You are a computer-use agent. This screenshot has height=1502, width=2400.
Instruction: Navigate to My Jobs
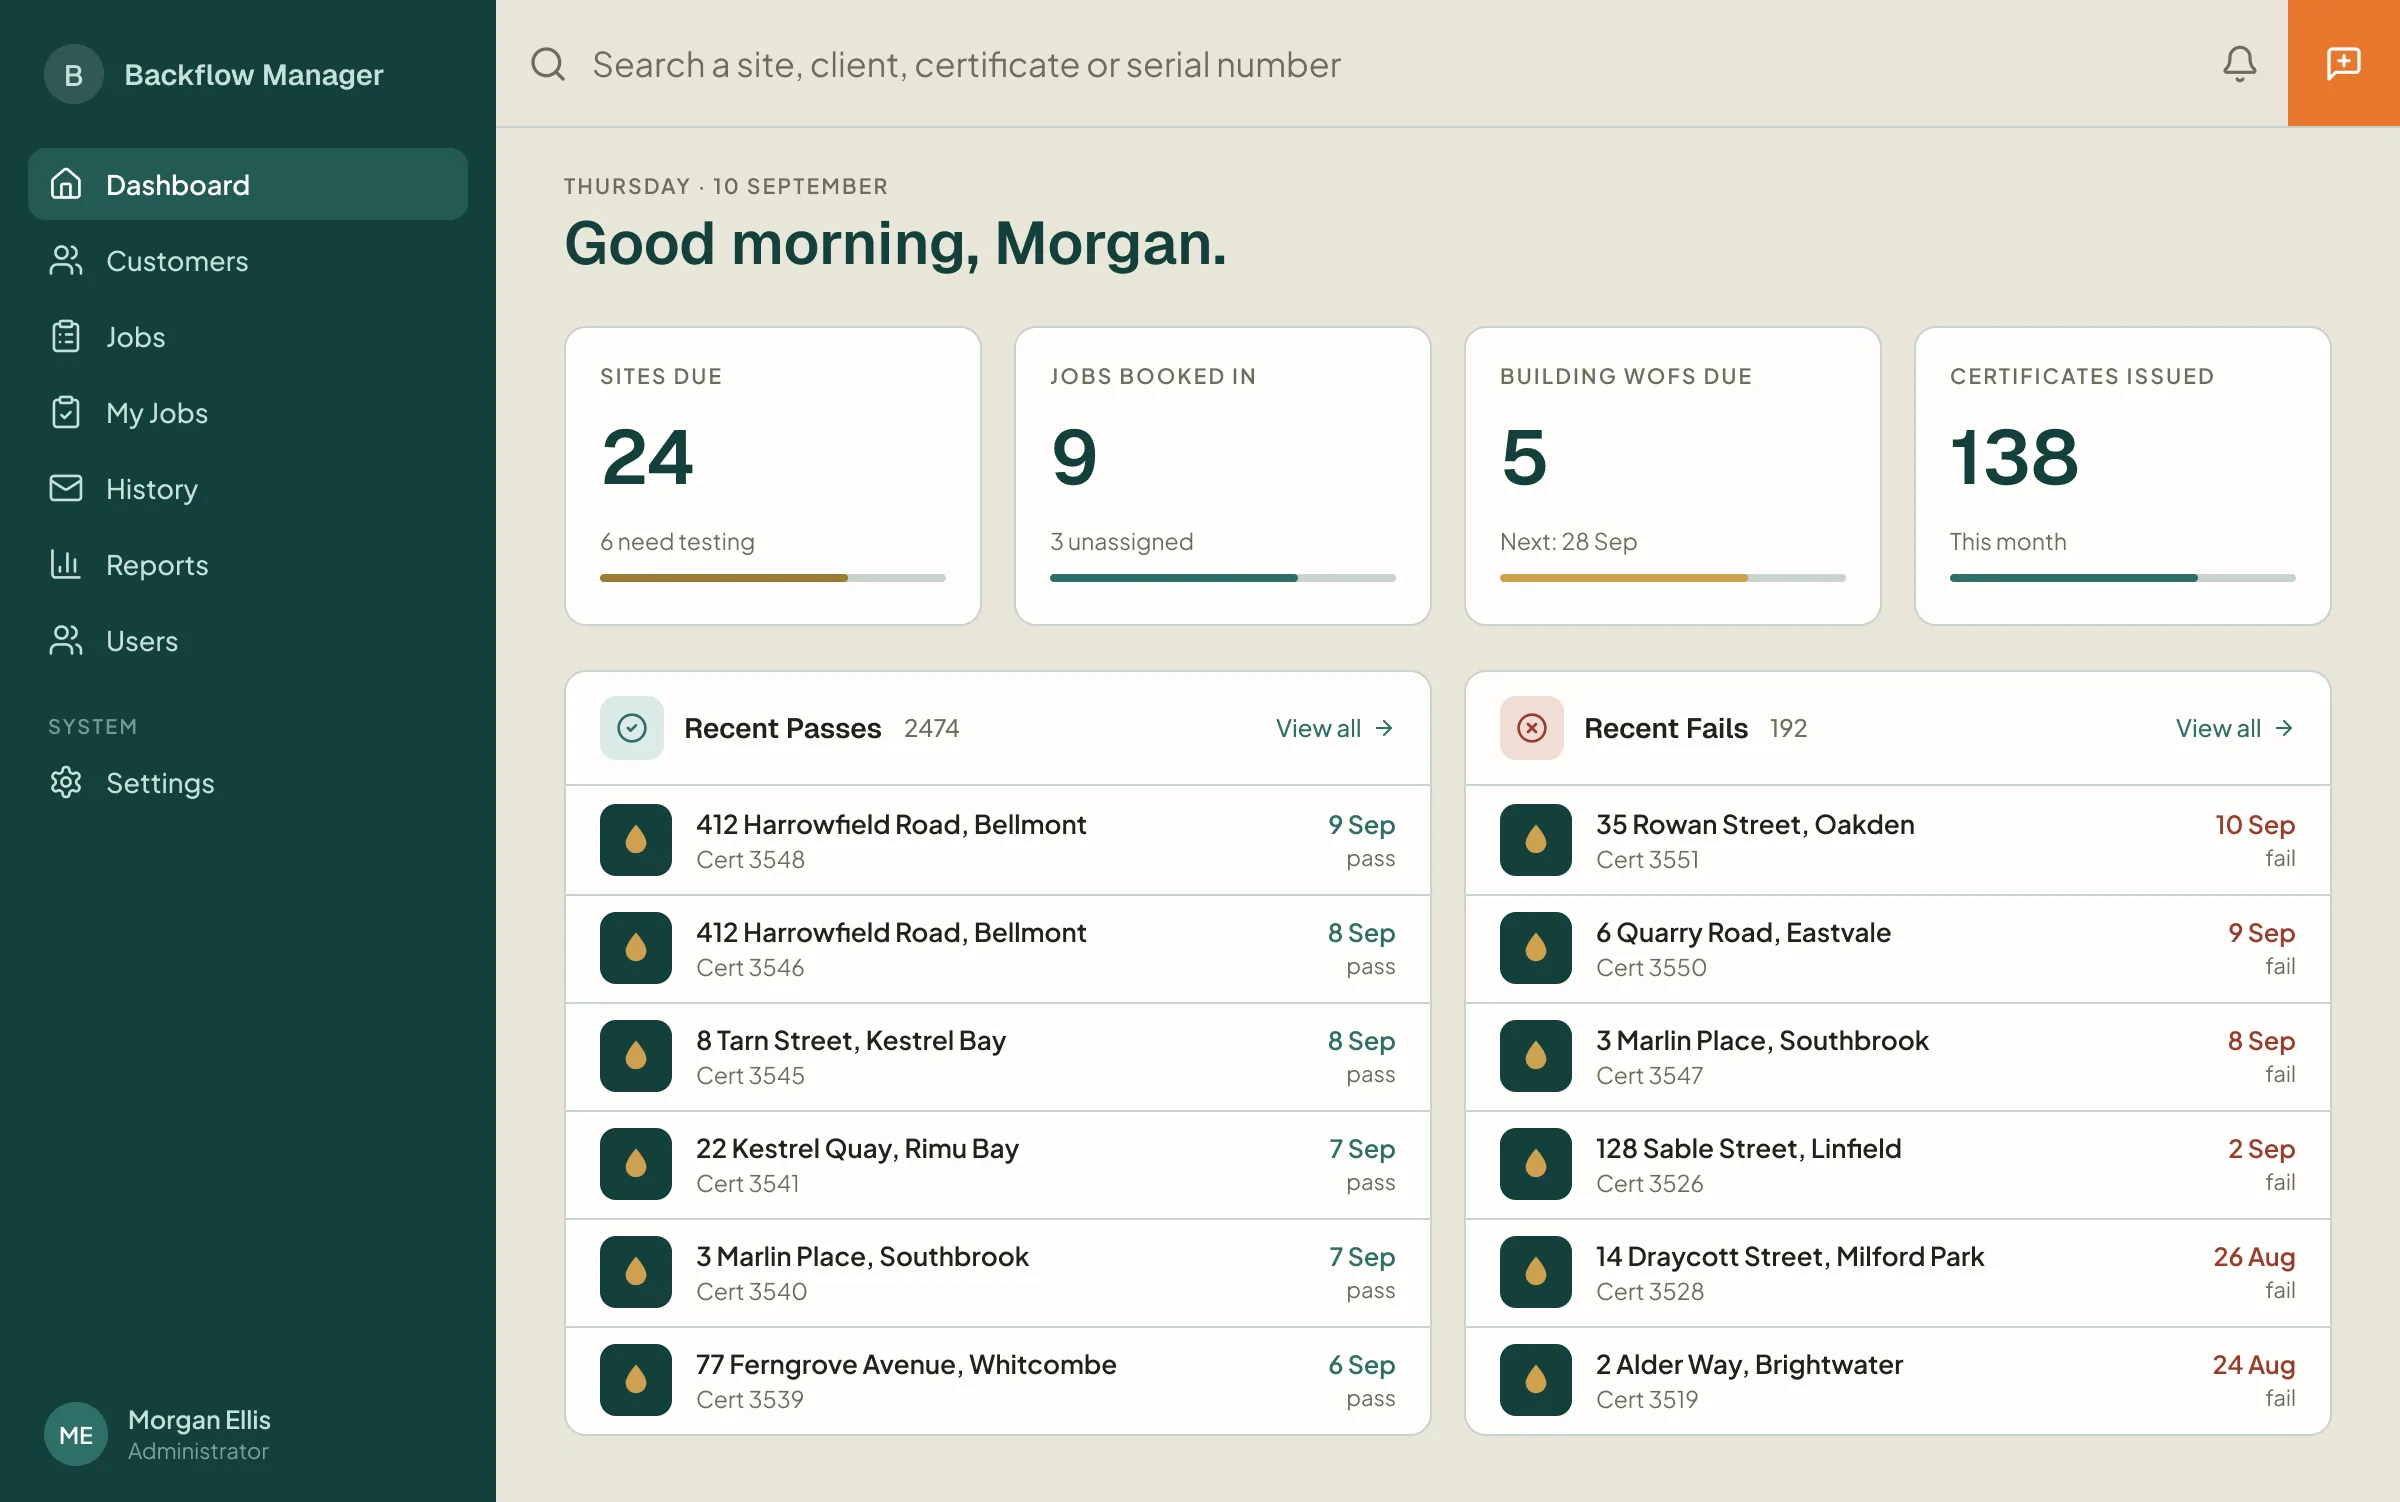(x=248, y=412)
